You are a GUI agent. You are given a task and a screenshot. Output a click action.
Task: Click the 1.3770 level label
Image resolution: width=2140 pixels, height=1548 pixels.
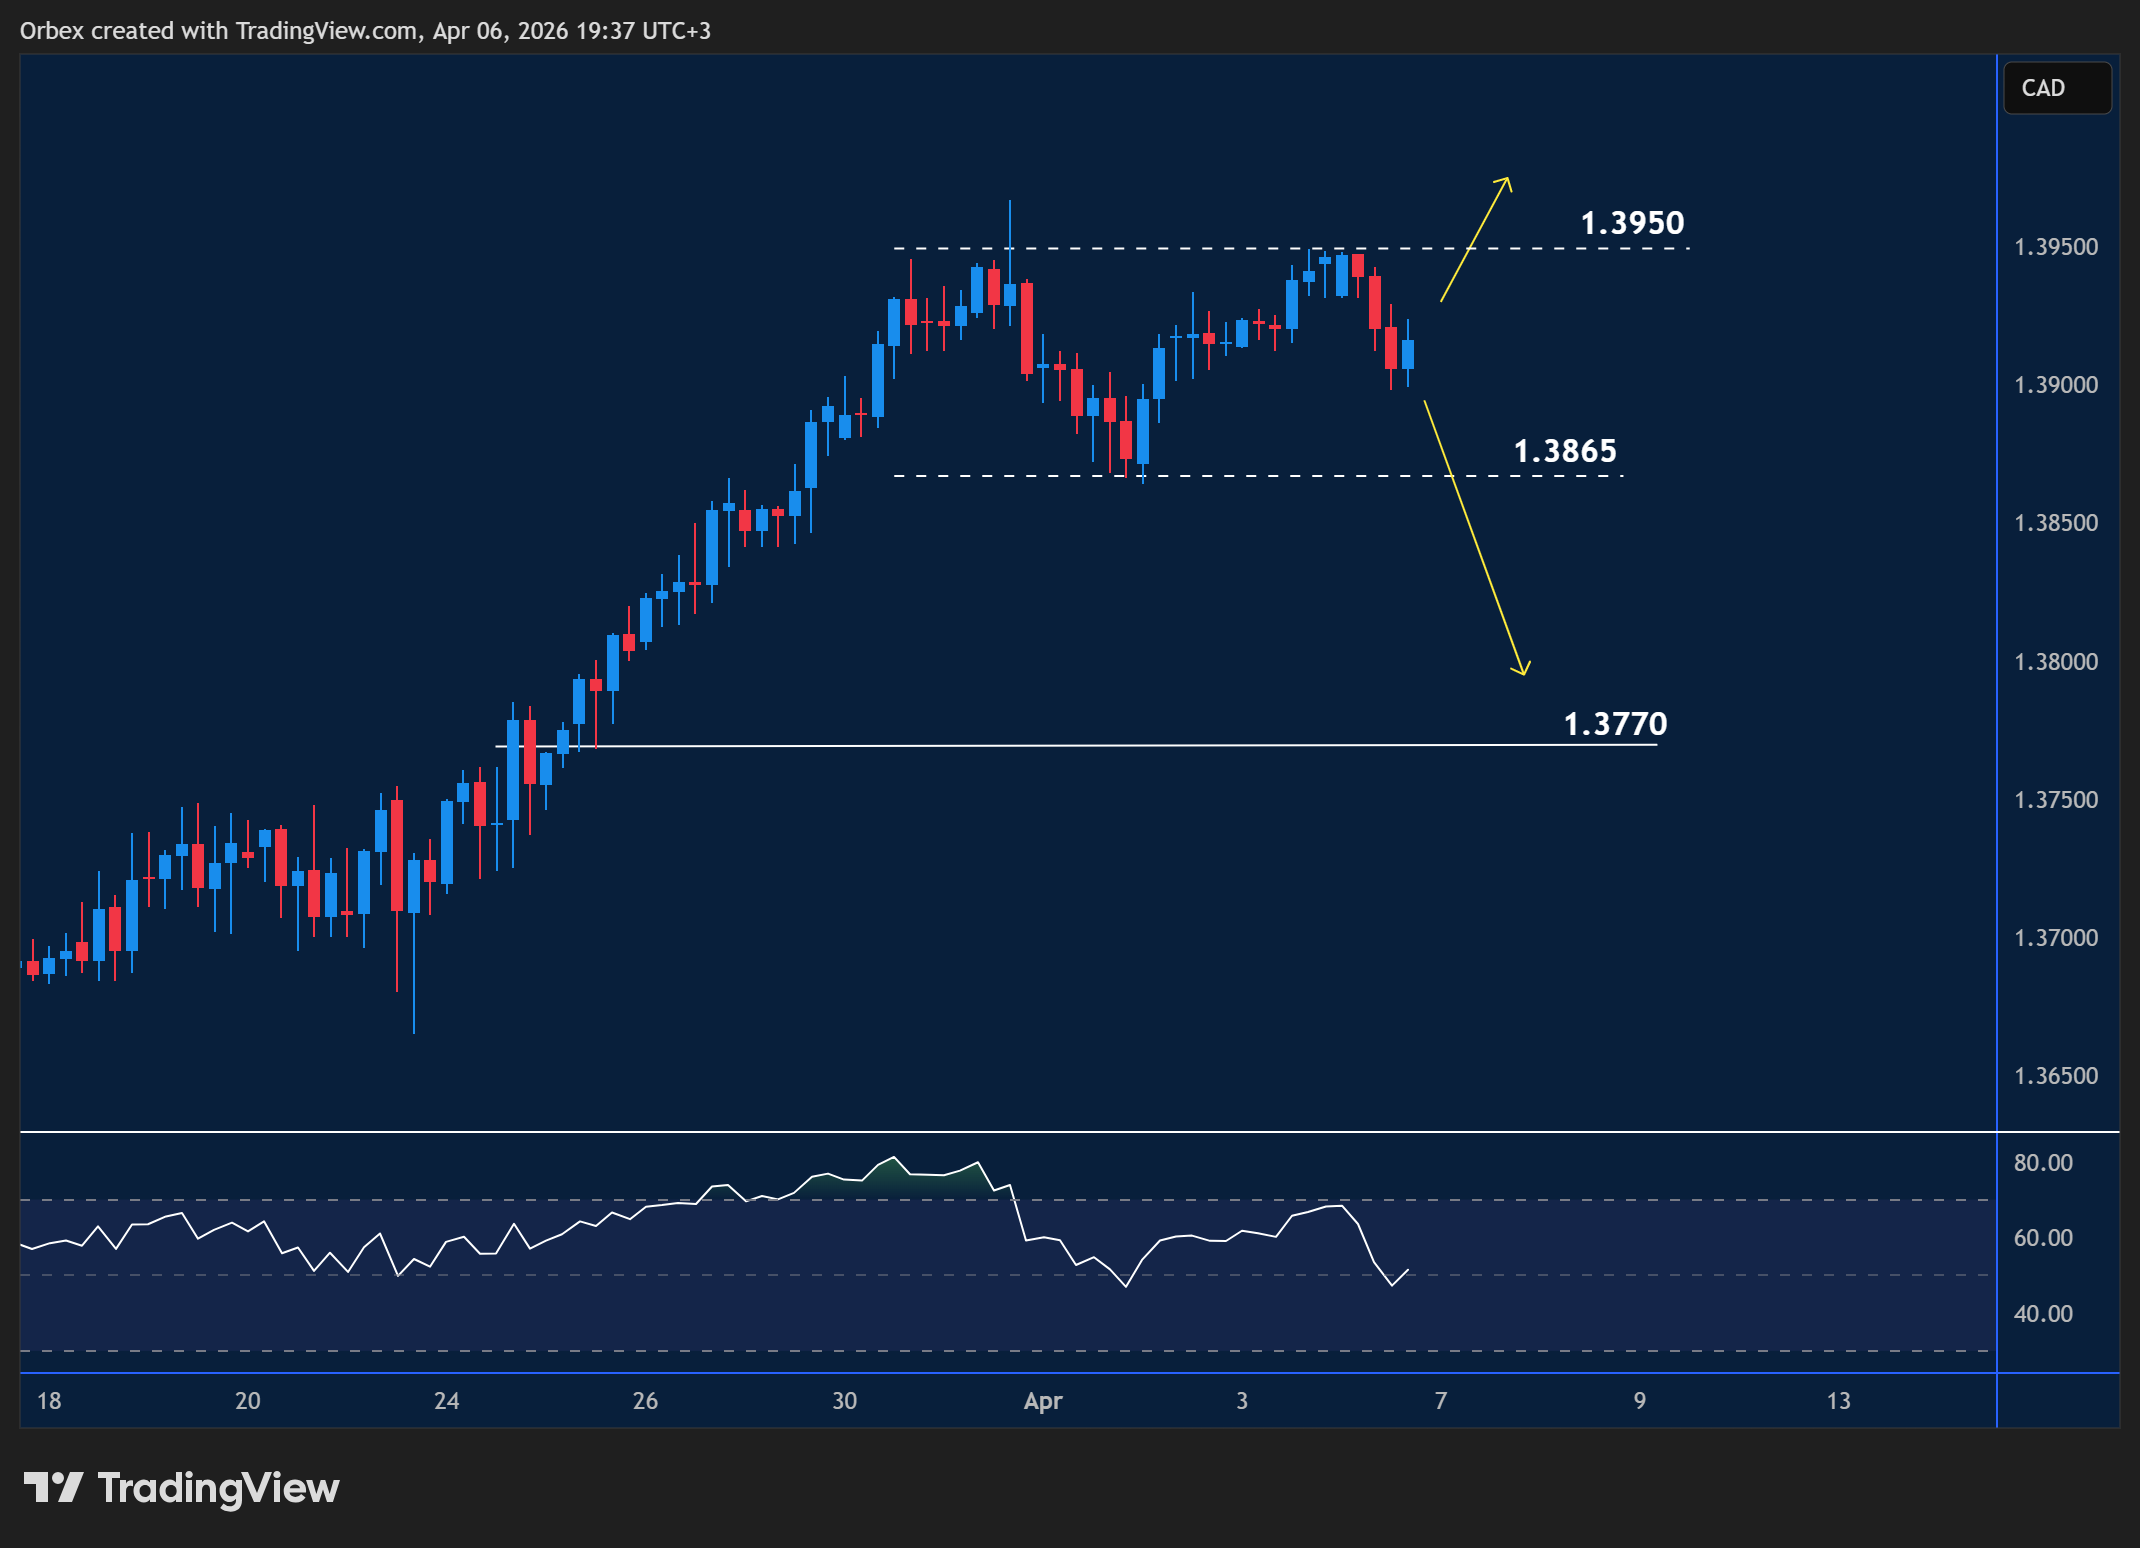pyautogui.click(x=1614, y=724)
